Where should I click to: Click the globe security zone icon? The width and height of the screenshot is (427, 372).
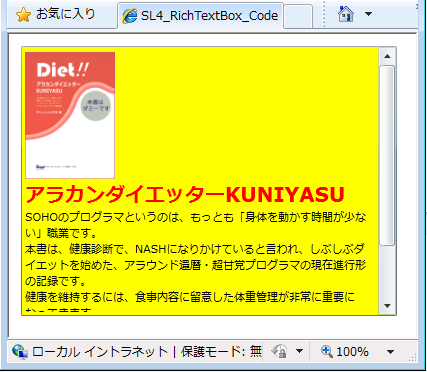coord(20,352)
